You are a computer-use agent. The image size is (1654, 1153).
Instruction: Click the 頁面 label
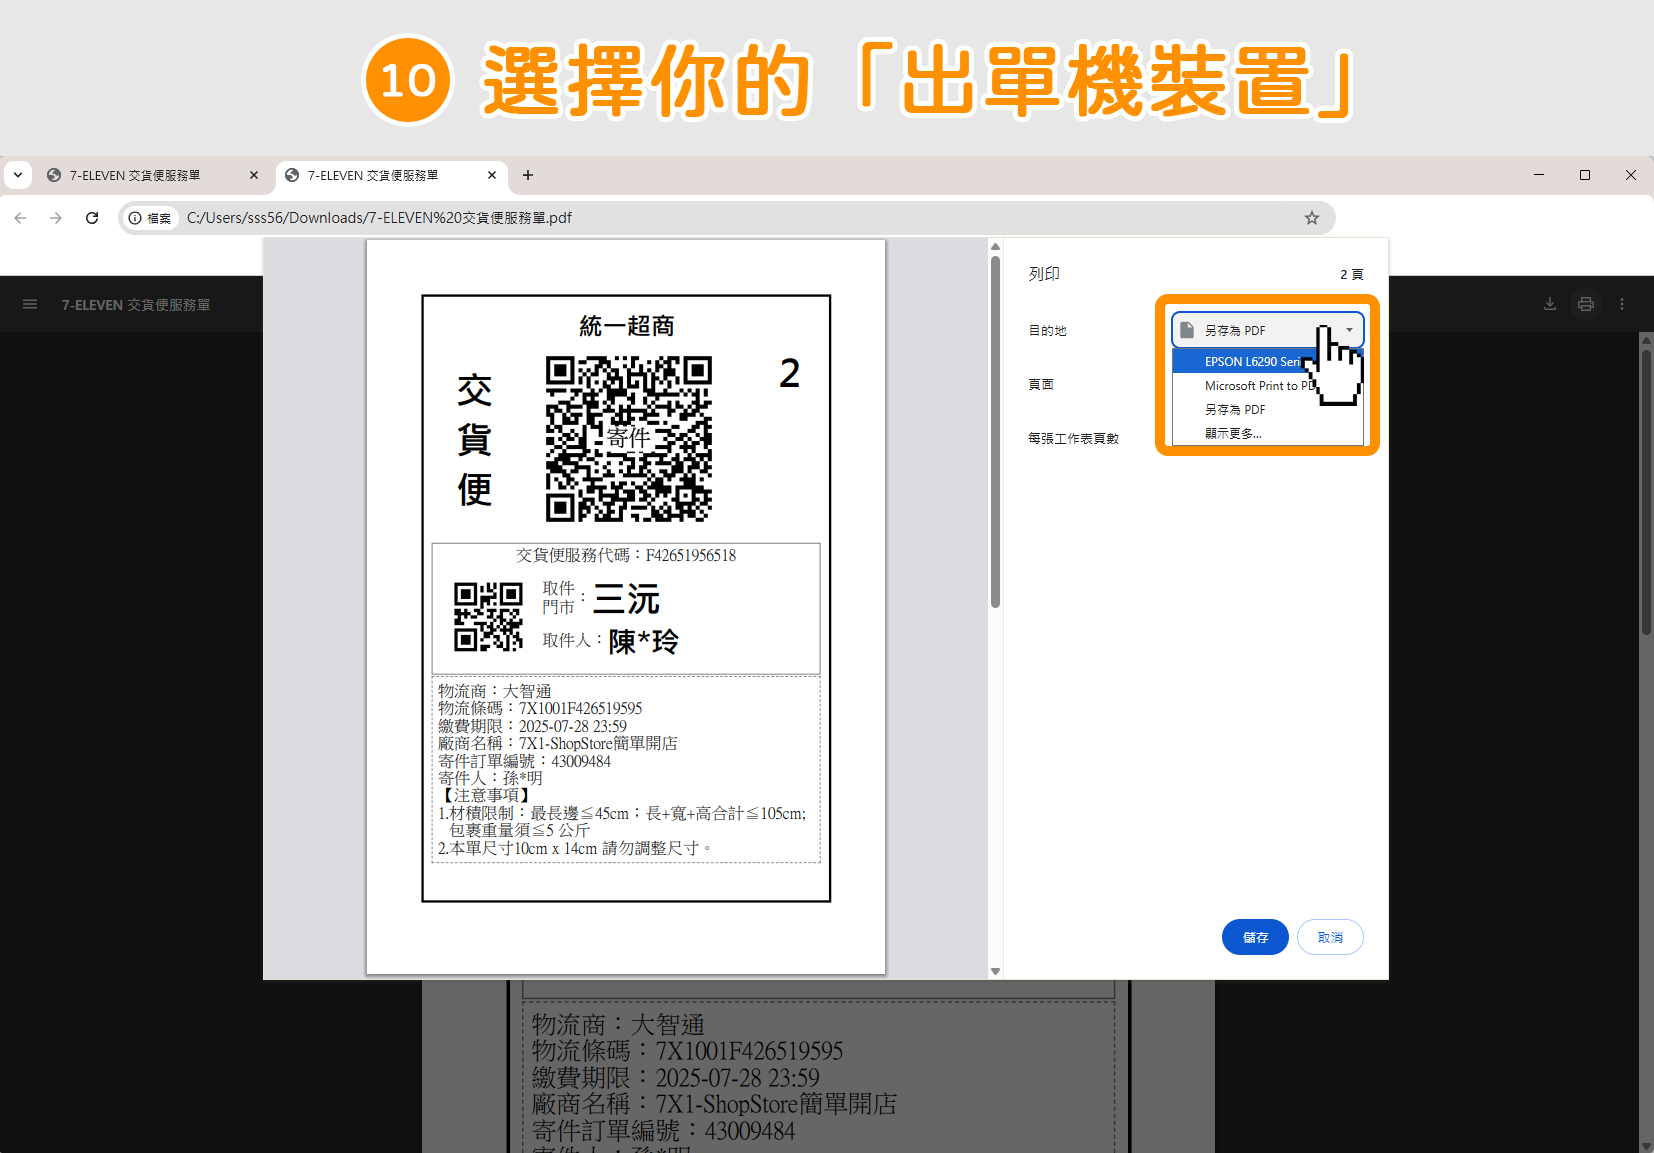point(1041,385)
